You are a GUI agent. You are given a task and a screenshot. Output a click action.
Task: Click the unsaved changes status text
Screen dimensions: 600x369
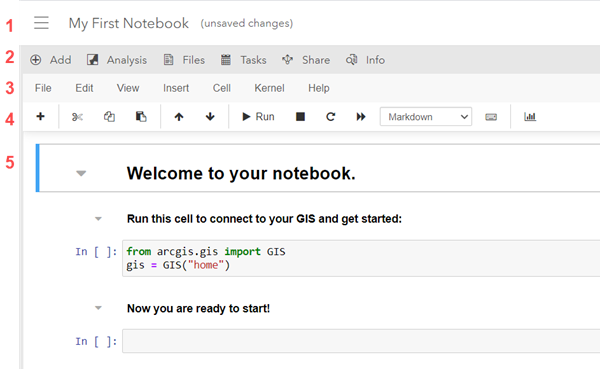(x=247, y=23)
